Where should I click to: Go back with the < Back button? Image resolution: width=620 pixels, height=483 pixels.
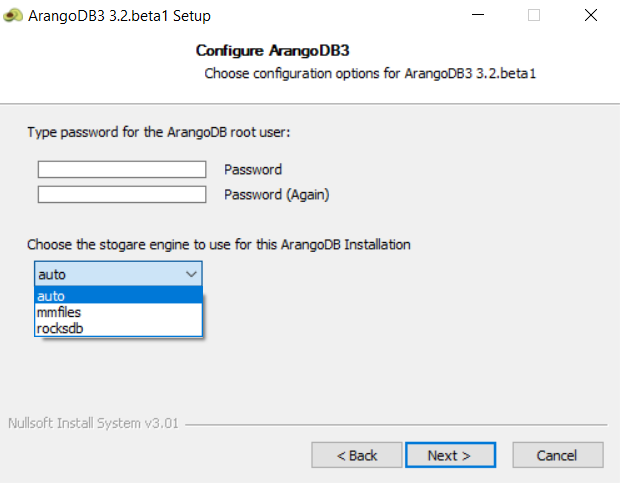point(357,455)
